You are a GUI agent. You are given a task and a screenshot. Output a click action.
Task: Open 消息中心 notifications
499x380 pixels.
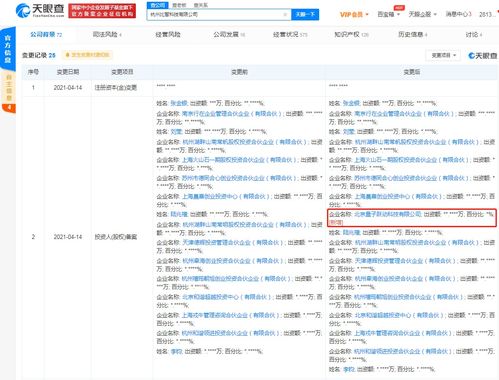(458, 14)
